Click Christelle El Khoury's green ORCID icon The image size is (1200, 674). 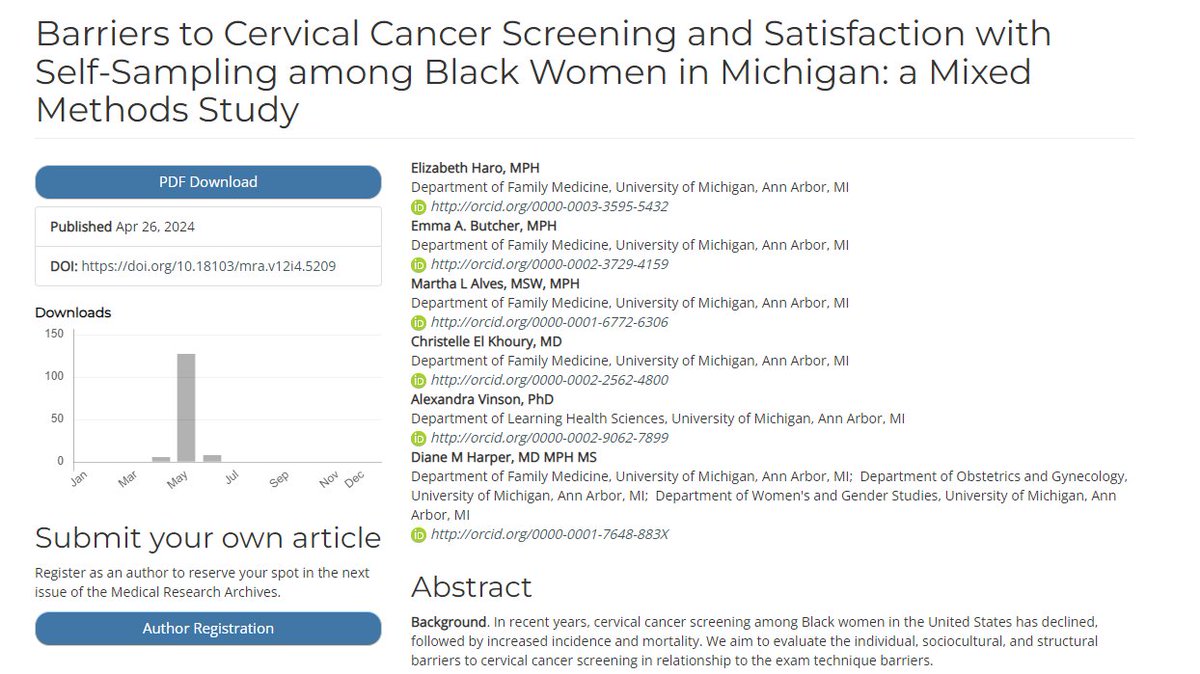pos(418,380)
